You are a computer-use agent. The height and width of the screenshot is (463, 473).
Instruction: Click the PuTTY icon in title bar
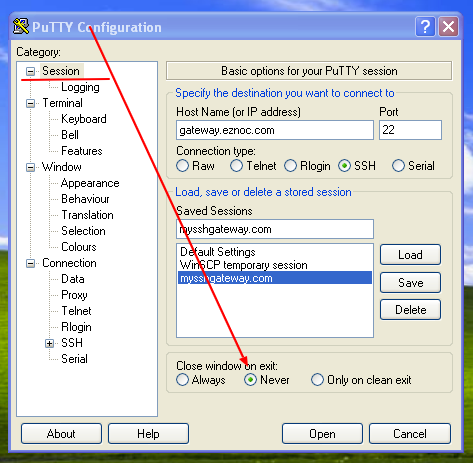[x=21, y=26]
